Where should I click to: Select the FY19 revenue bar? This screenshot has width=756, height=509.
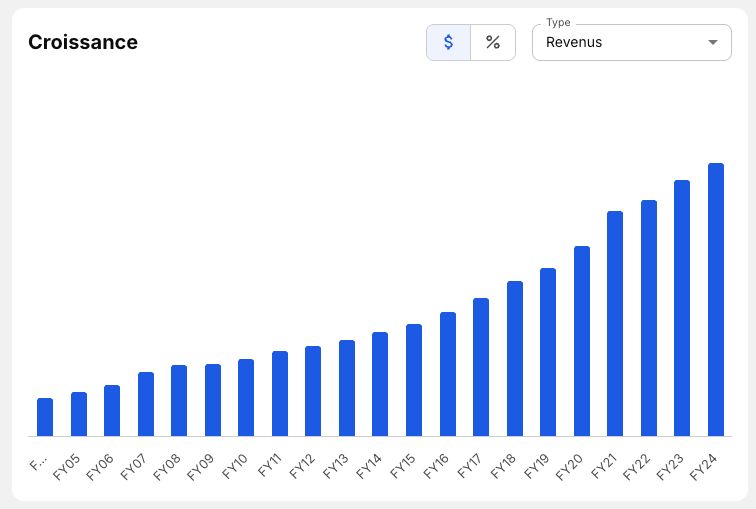tap(548, 352)
